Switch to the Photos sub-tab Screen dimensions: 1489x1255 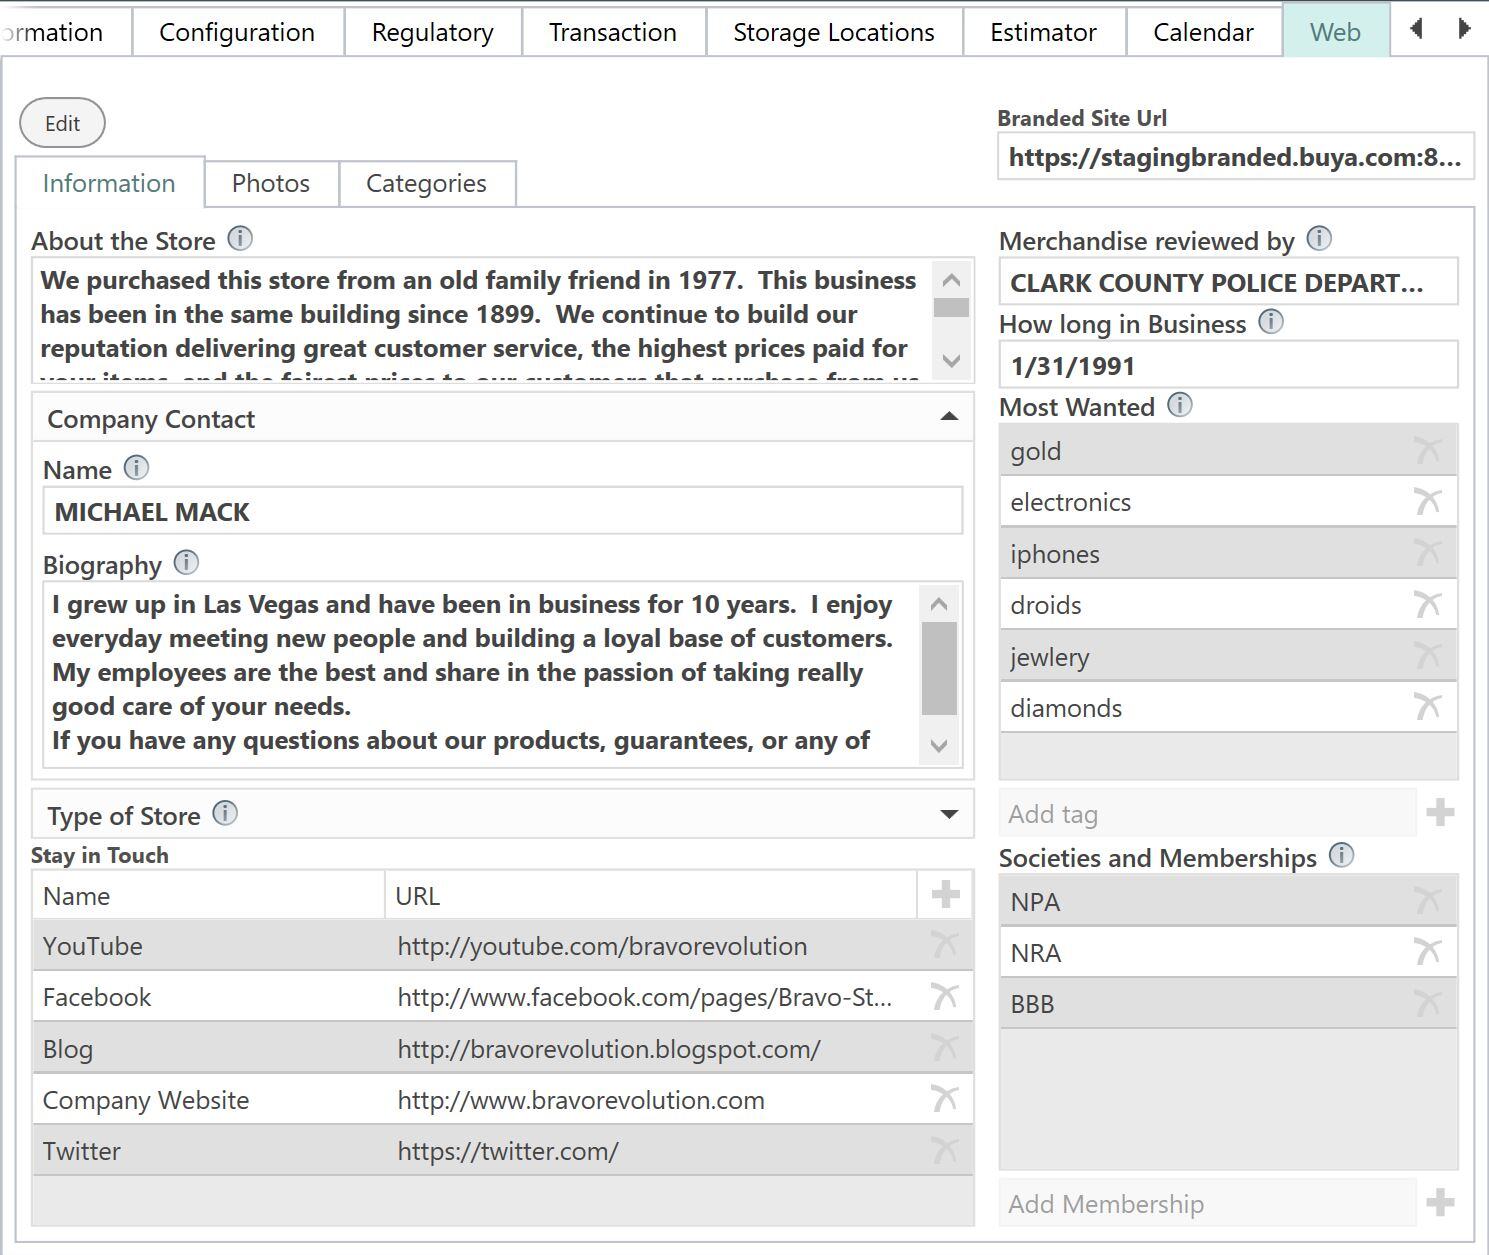pyautogui.click(x=271, y=183)
